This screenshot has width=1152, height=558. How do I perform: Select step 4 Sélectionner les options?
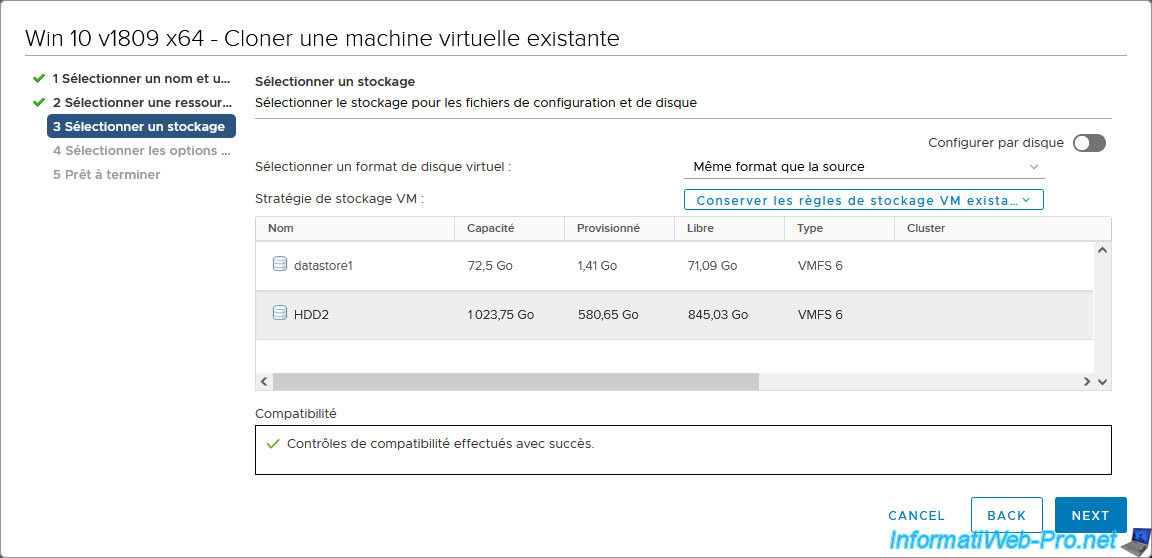tap(142, 151)
